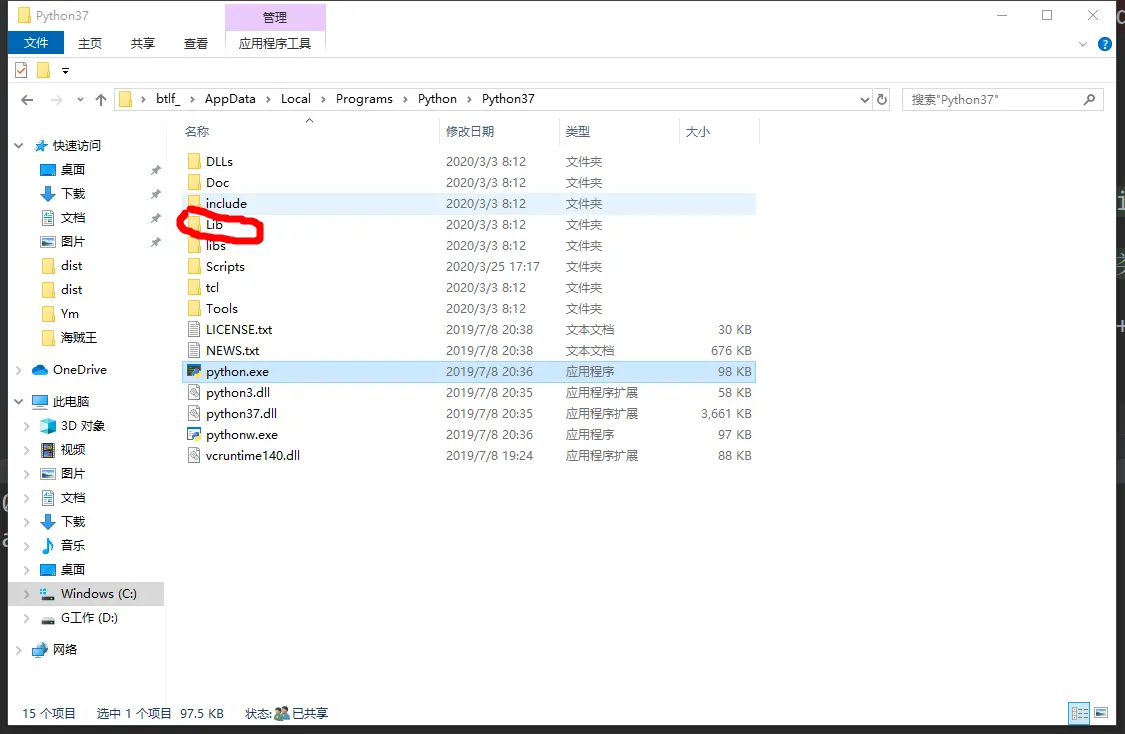The height and width of the screenshot is (734, 1125).
Task: Select the tcl folder row
Action: [469, 288]
